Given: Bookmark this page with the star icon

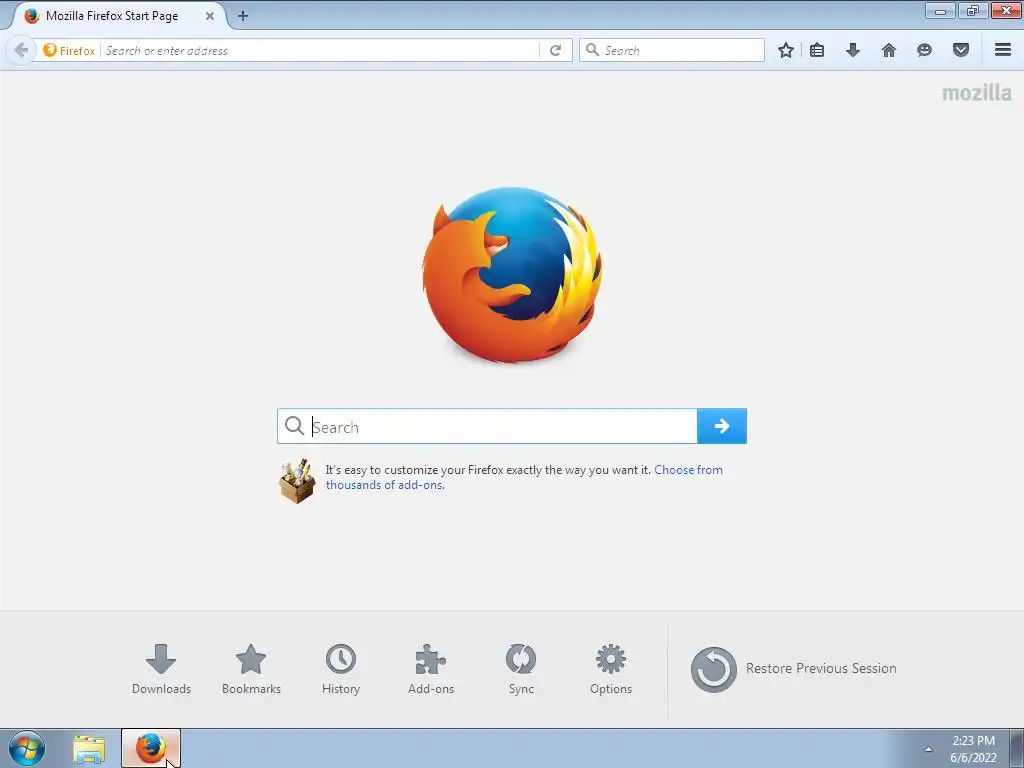Looking at the screenshot, I should click(x=786, y=50).
